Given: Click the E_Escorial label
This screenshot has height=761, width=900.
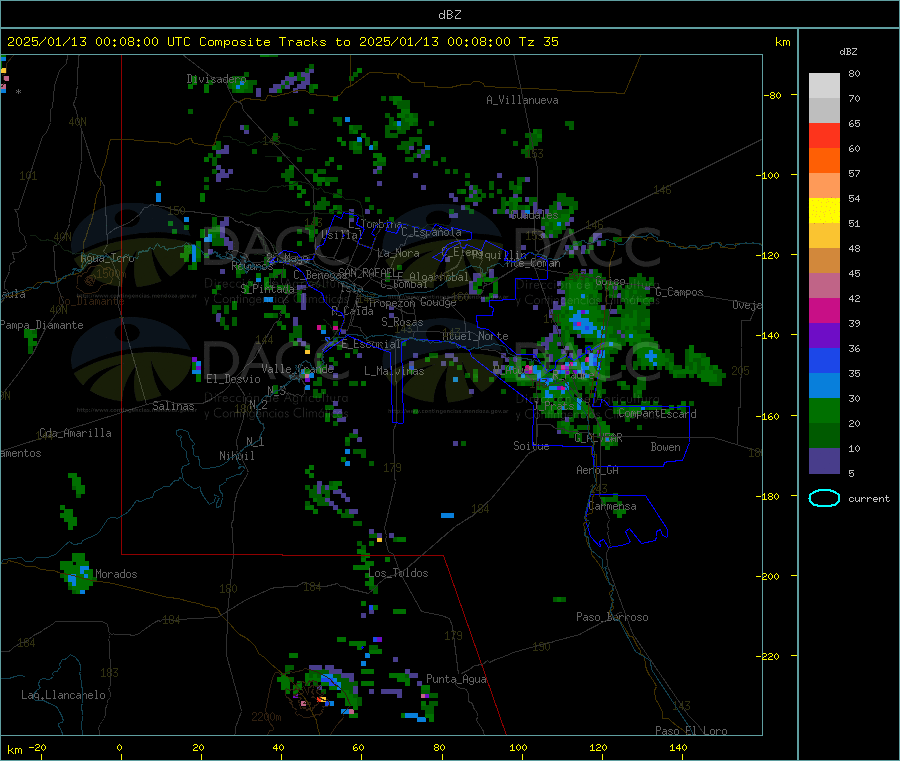Looking at the screenshot, I should tap(371, 344).
